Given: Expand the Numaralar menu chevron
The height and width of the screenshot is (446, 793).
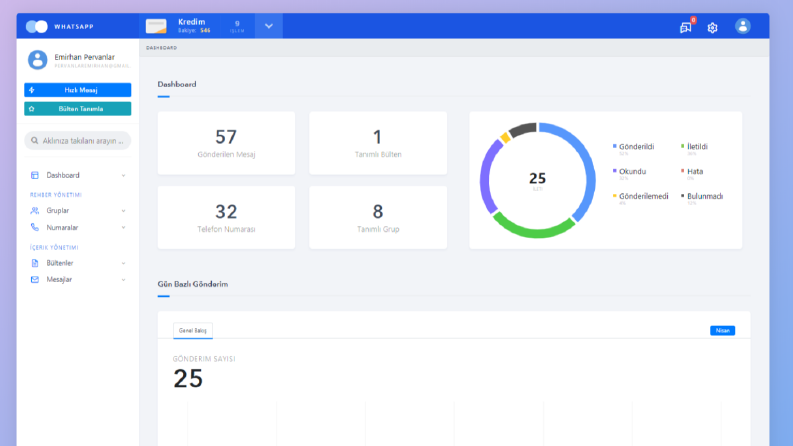Looking at the screenshot, I should coord(123,228).
